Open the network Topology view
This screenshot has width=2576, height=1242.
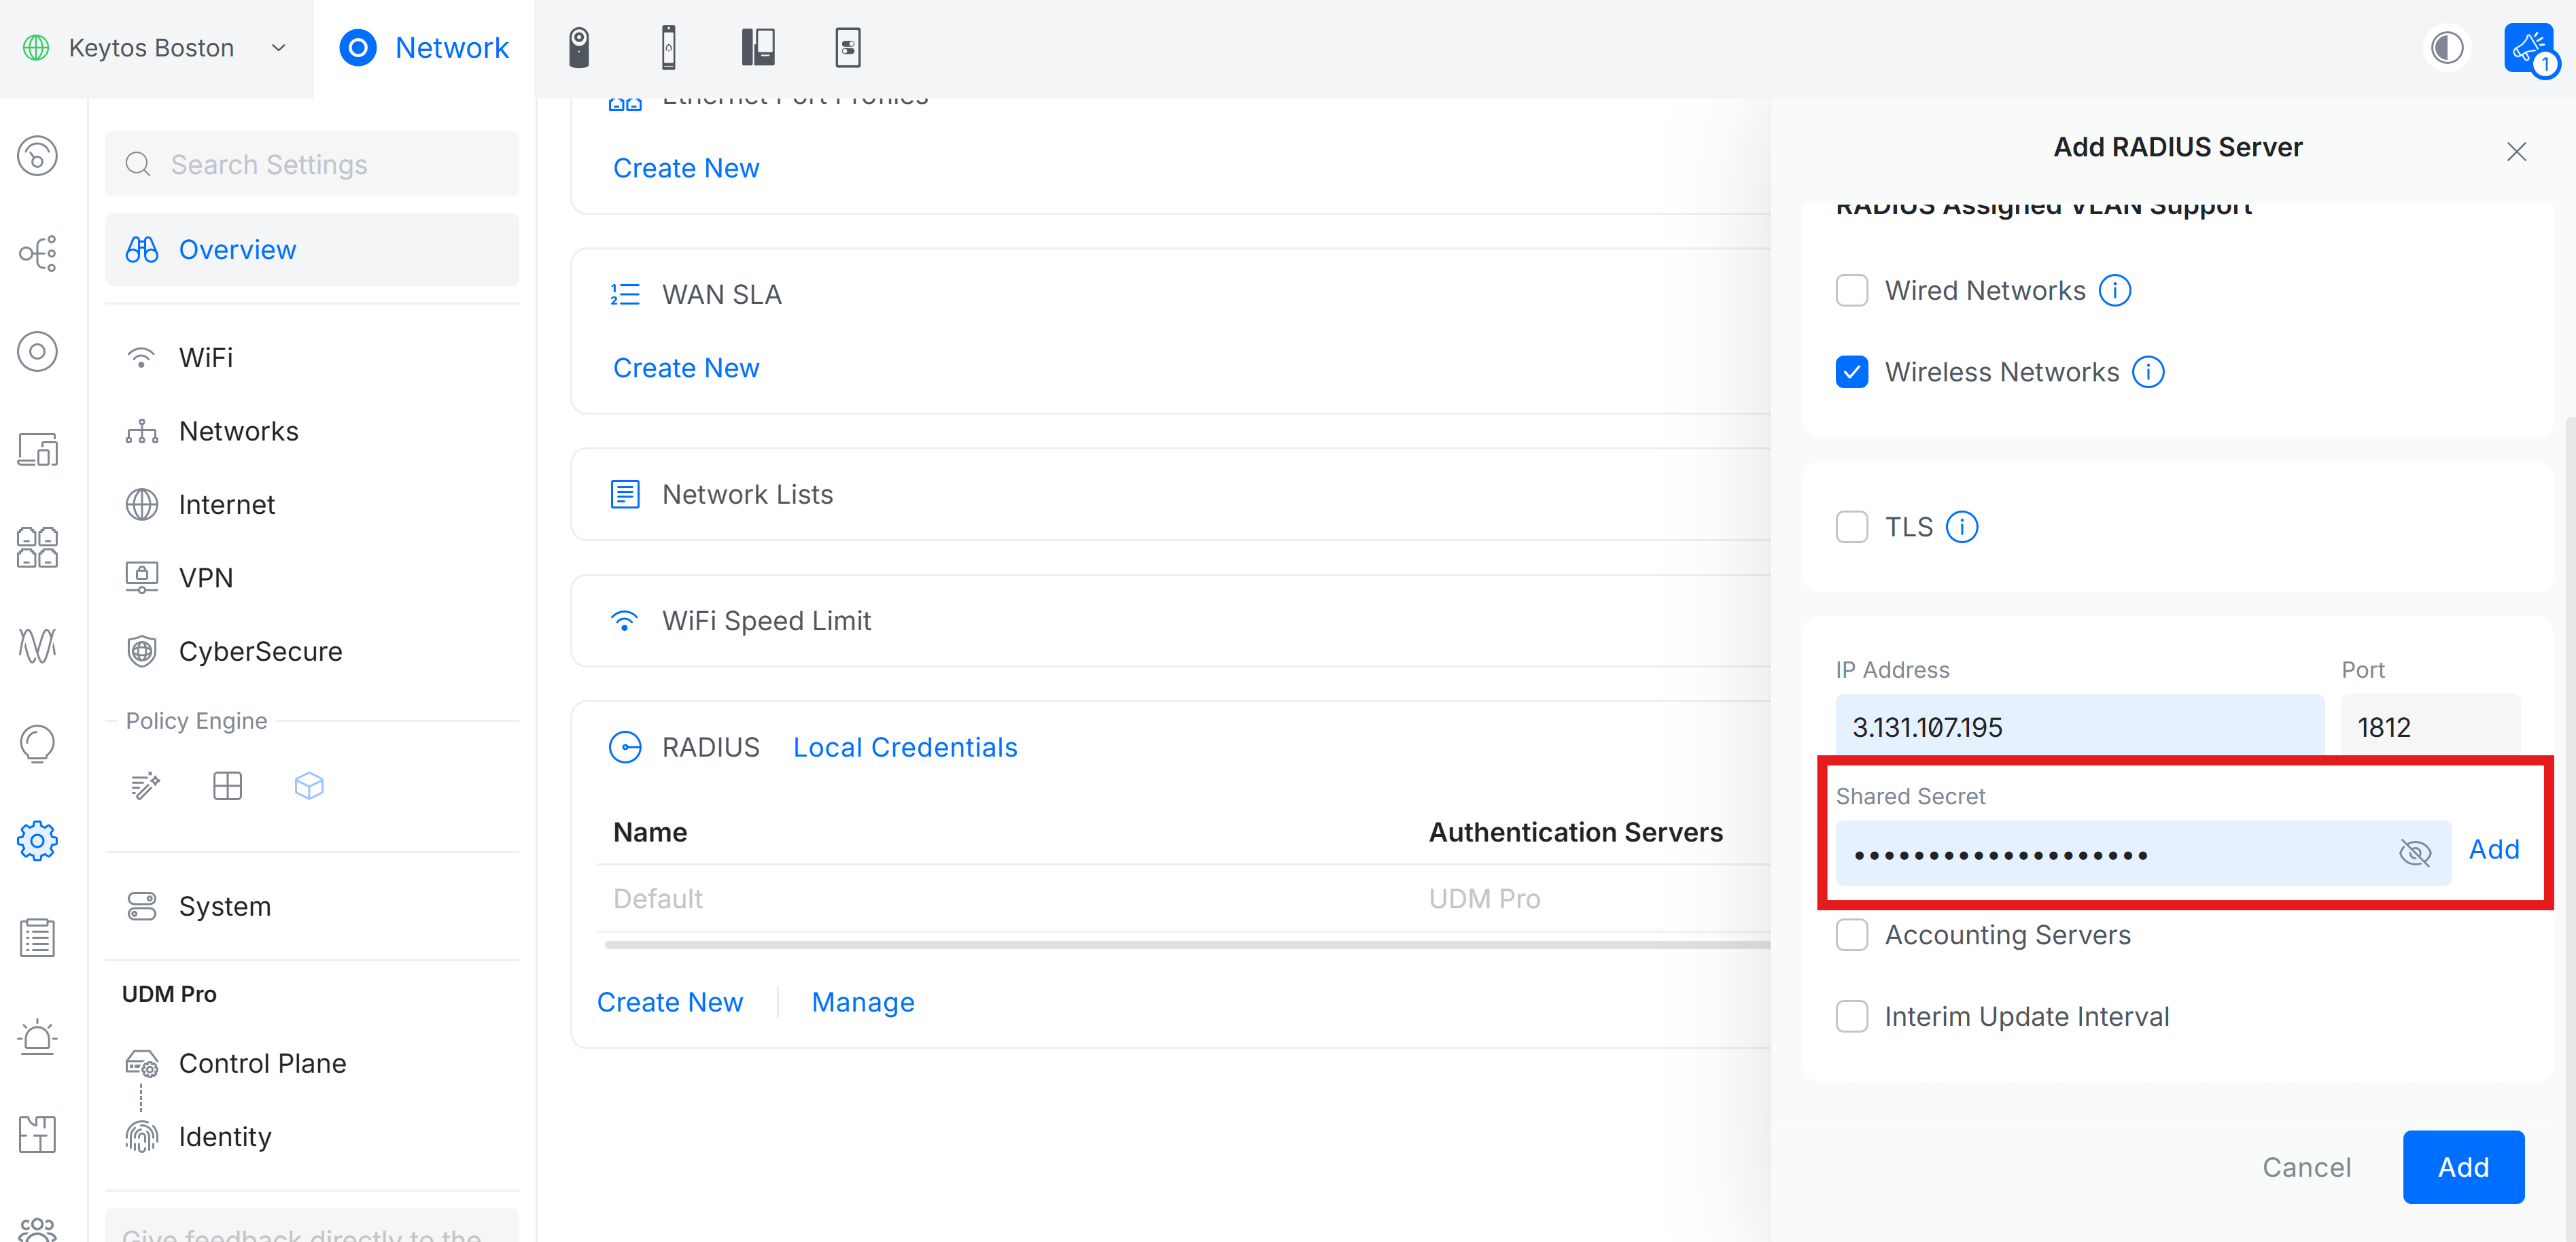[x=37, y=253]
